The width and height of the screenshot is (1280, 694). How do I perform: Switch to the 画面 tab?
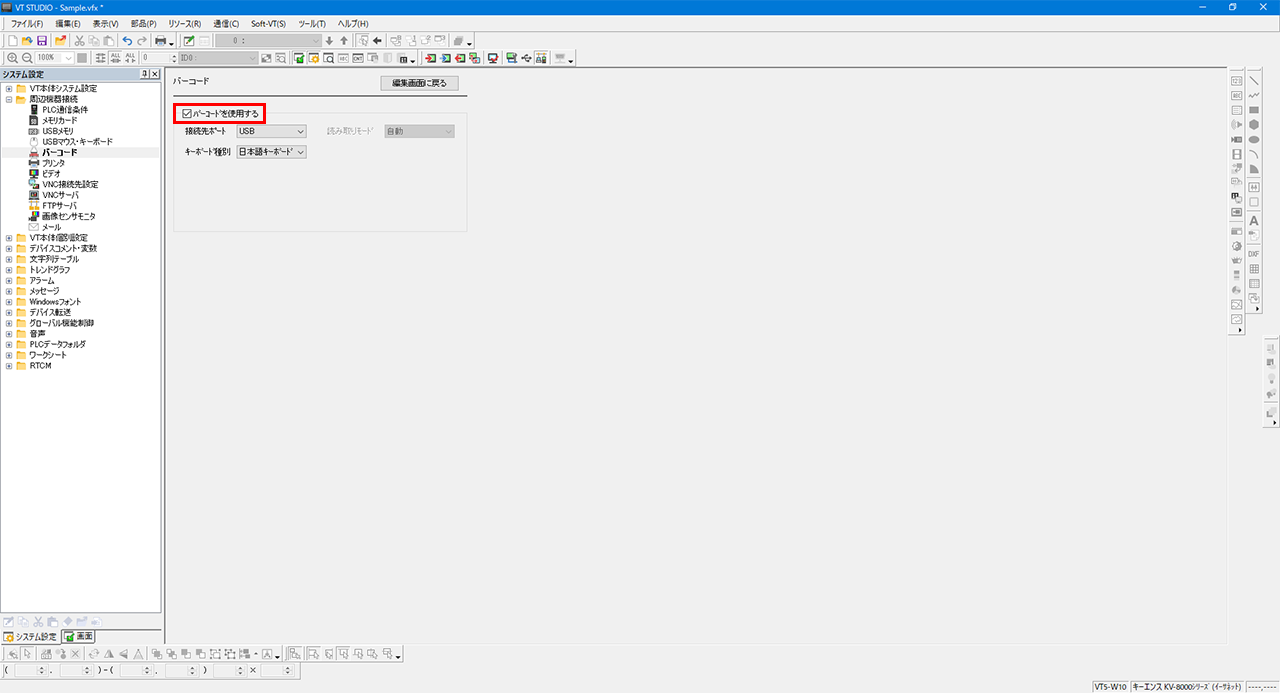[x=79, y=636]
